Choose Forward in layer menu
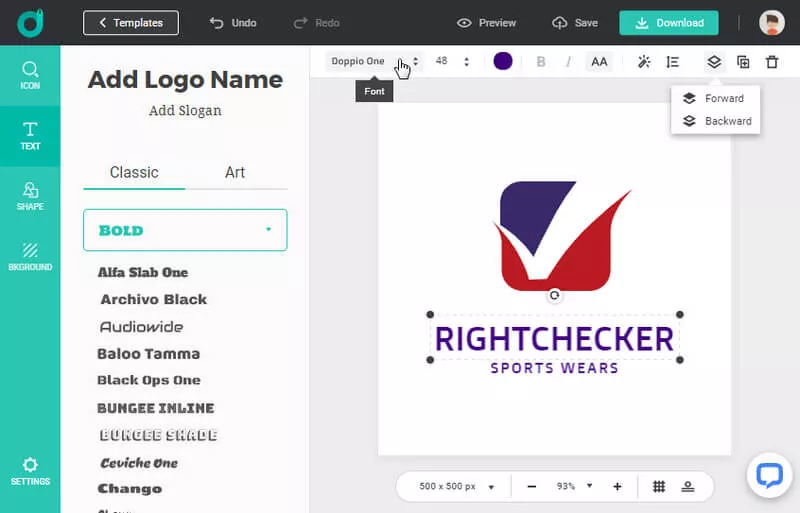 tap(715, 98)
